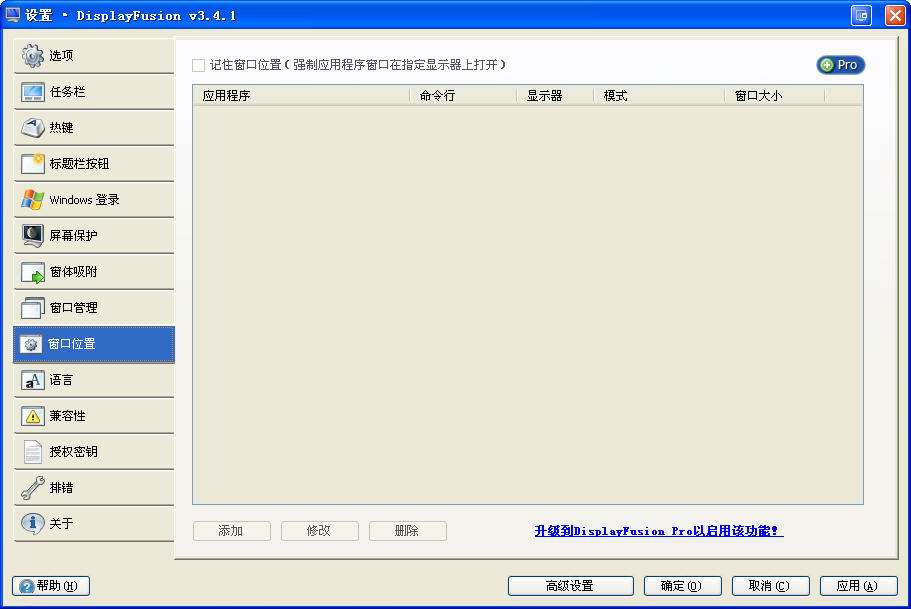Click the moon monitor icon for 屏幕保护

[33, 235]
